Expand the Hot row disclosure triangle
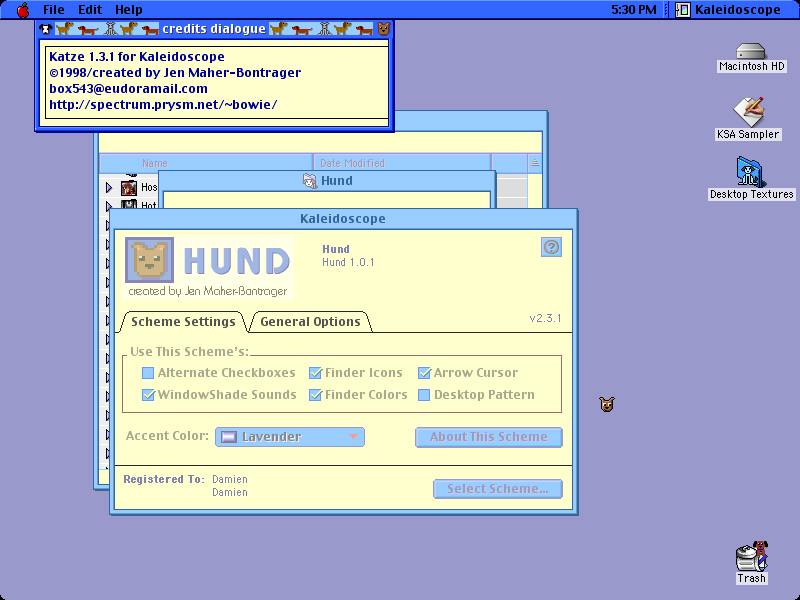Image resolution: width=800 pixels, height=600 pixels. (x=109, y=206)
